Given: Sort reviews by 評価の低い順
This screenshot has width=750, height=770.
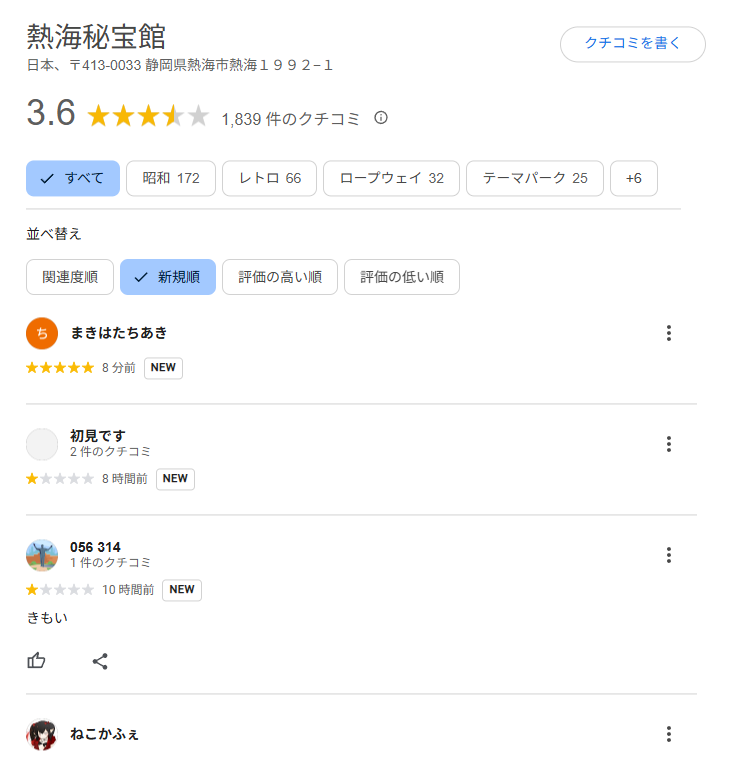Looking at the screenshot, I should [402, 277].
